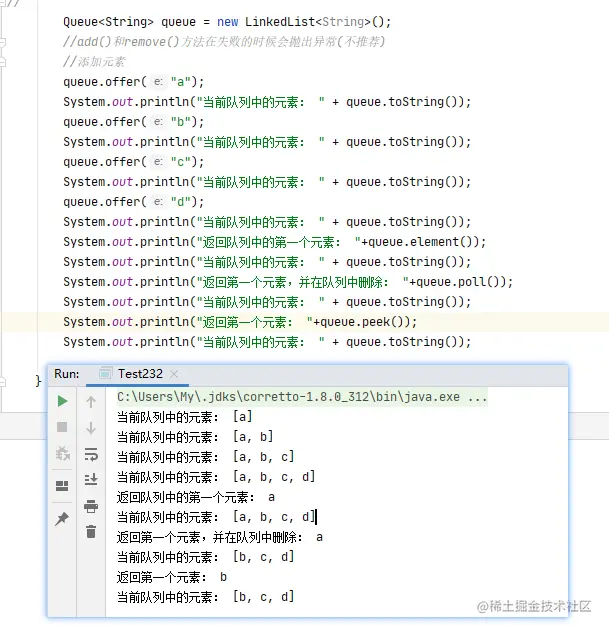Click the LinkedList<String> constructor text
The width and height of the screenshot is (609, 631).
pos(318,22)
